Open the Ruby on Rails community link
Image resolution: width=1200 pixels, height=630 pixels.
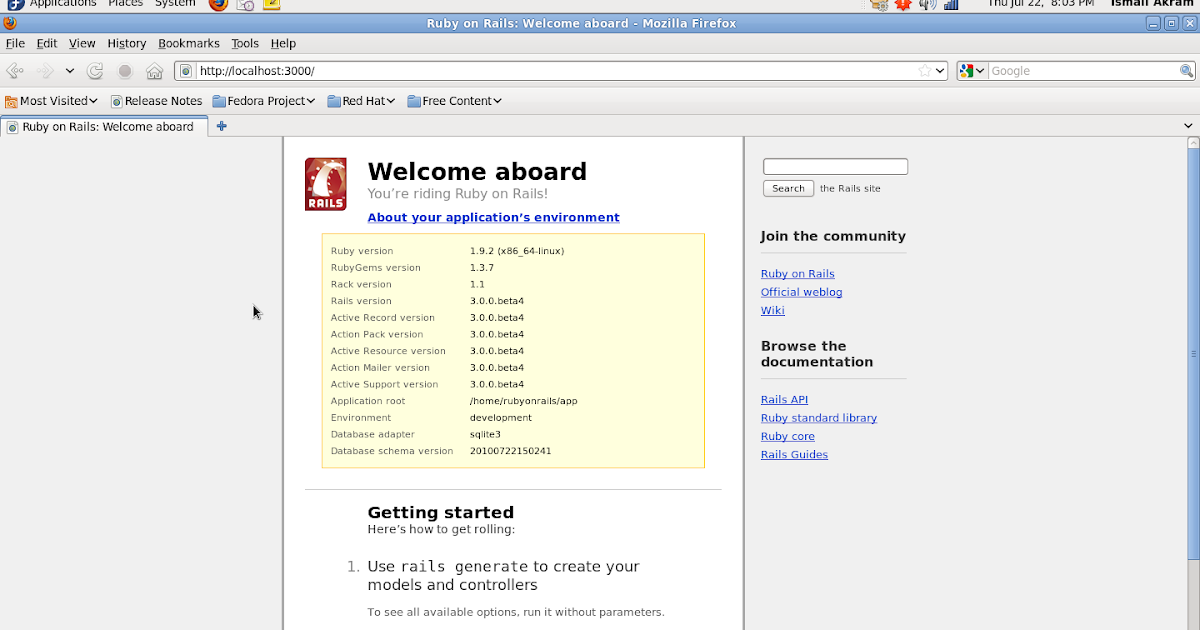pyautogui.click(x=798, y=274)
